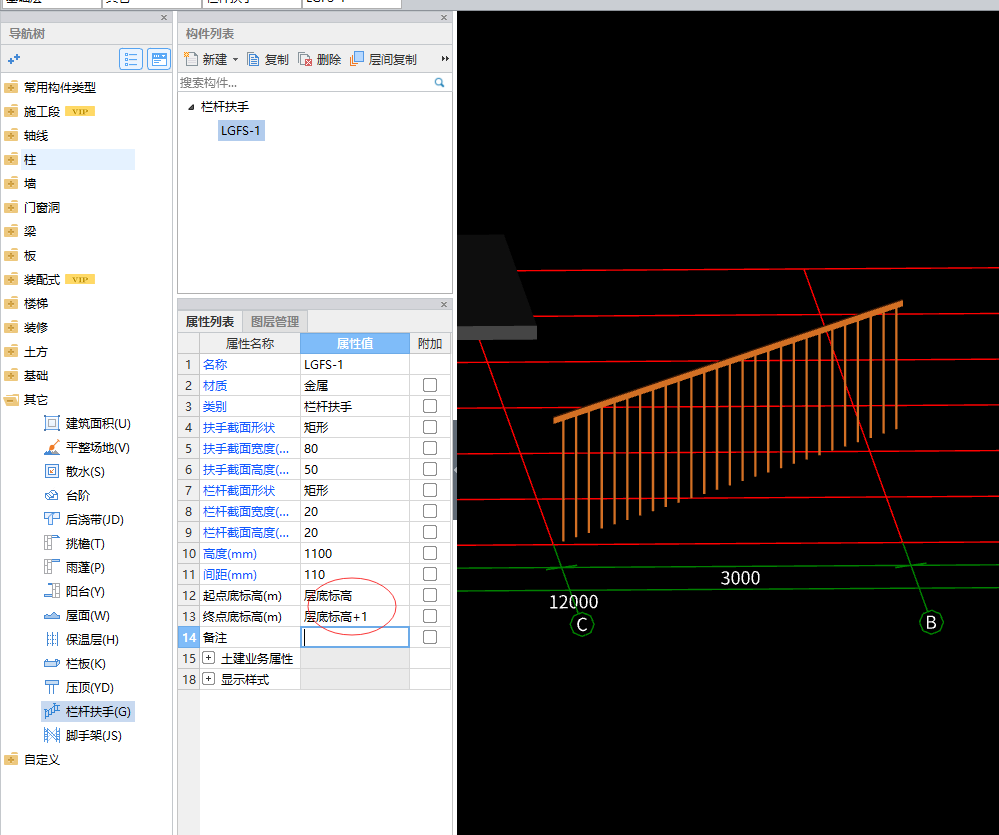Select 屋面(W) component
The image size is (999, 835).
pyautogui.click(x=77, y=615)
